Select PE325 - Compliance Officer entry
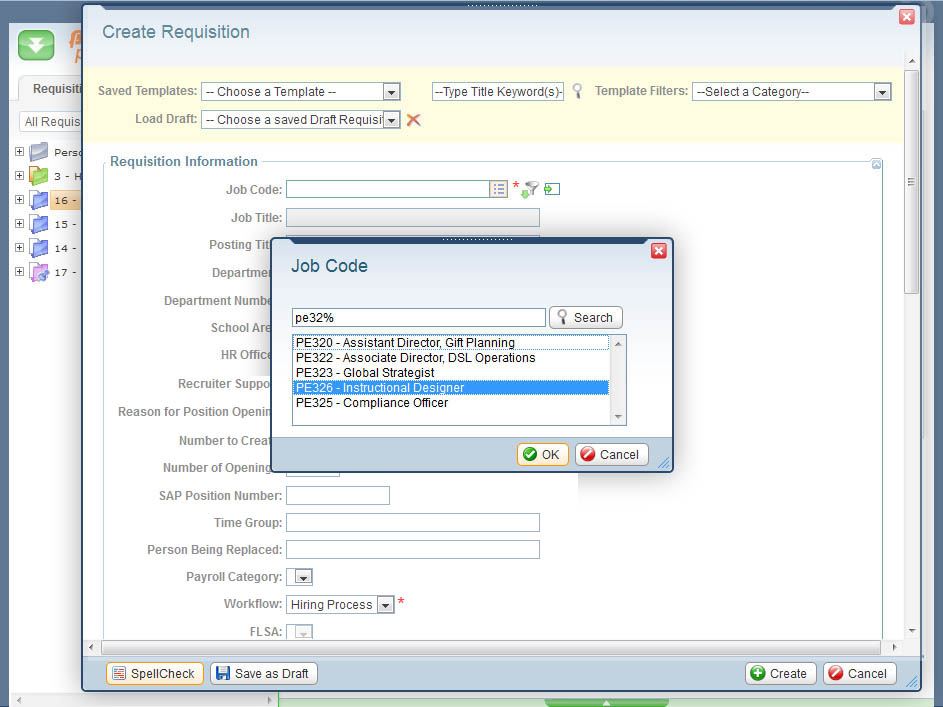 (x=372, y=403)
